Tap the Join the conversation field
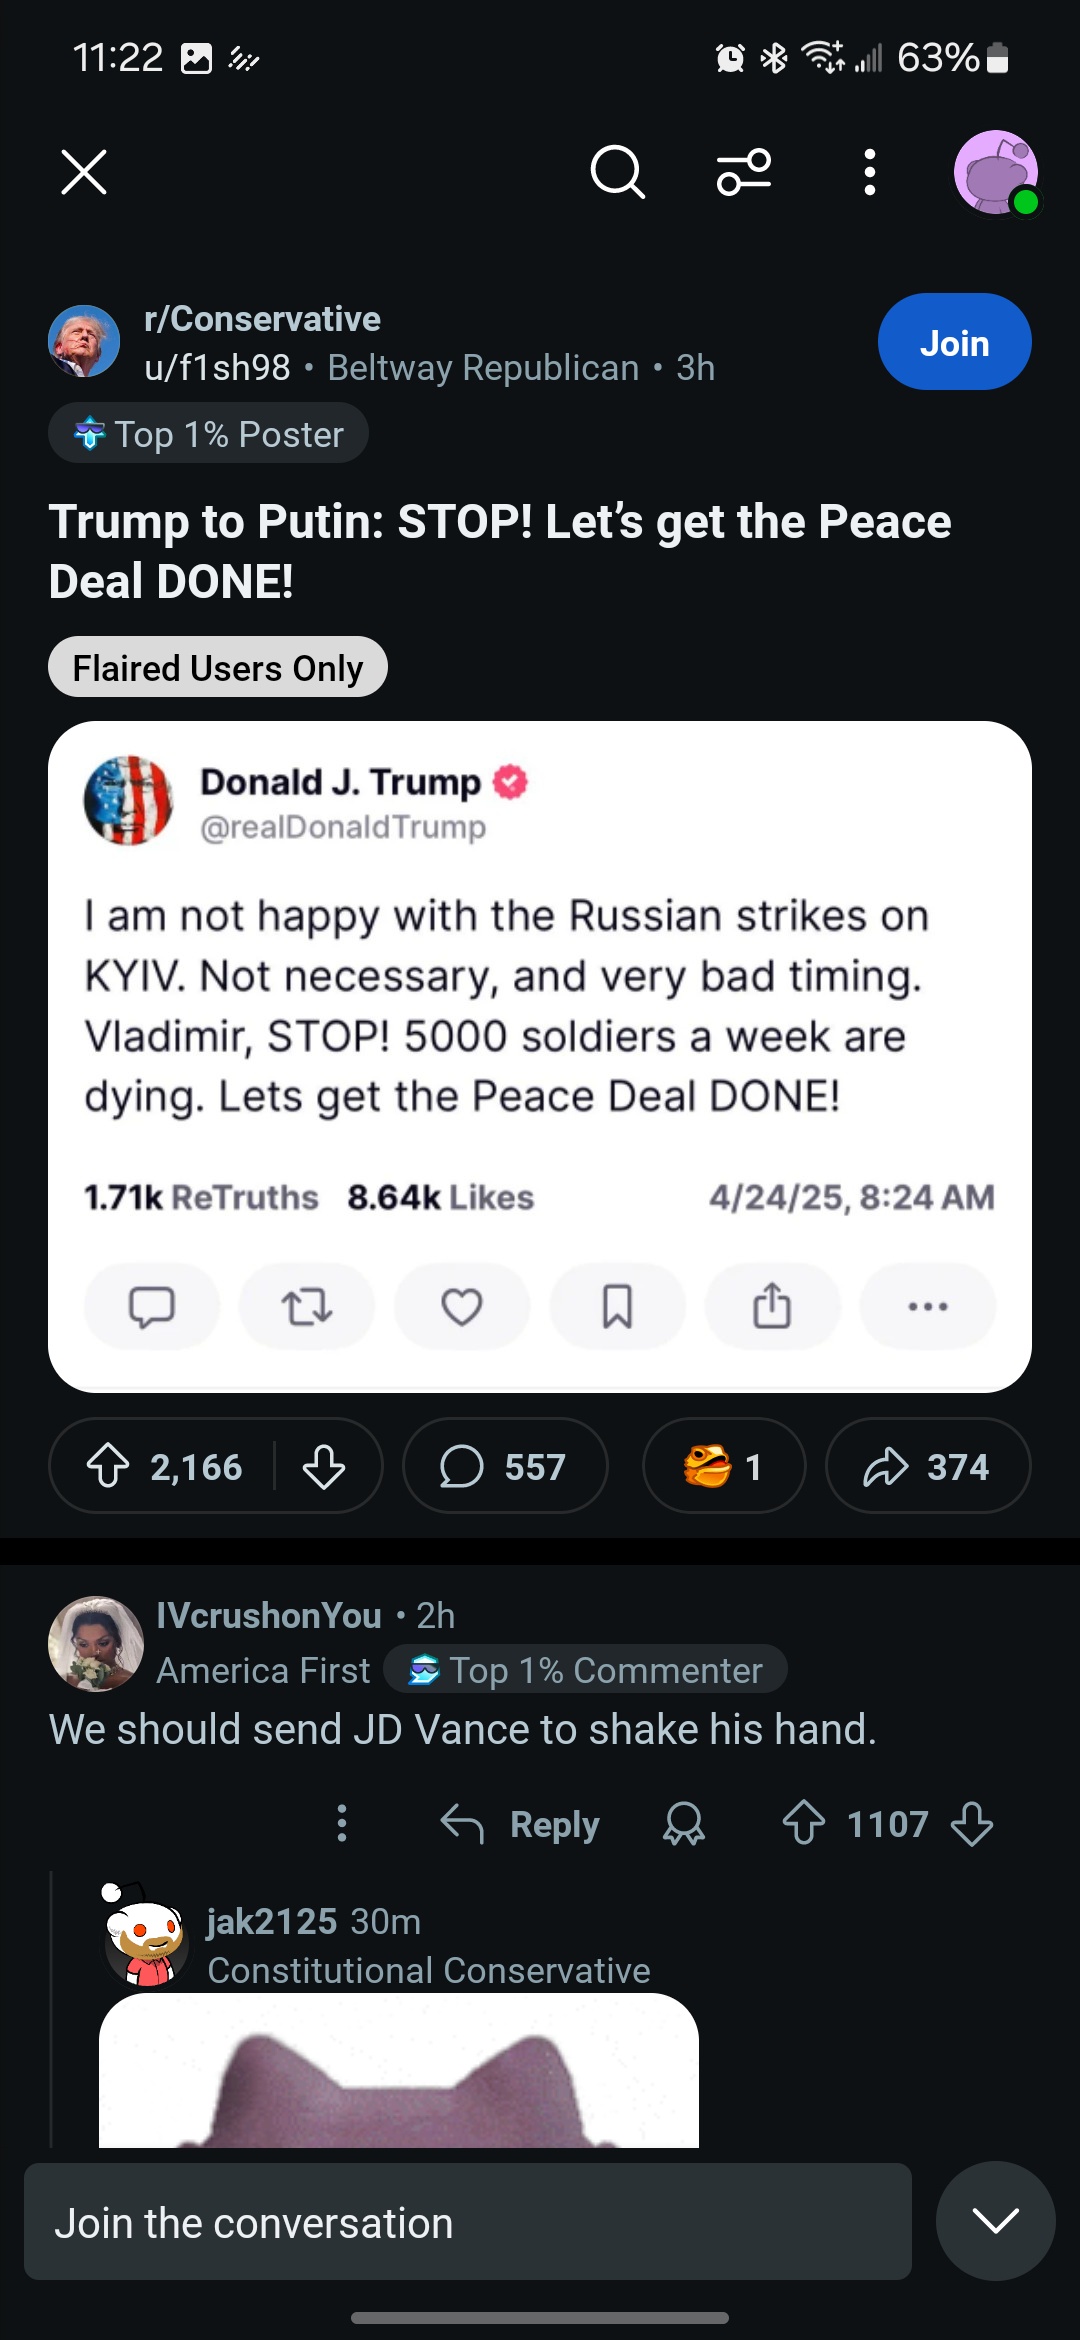 pos(467,2222)
